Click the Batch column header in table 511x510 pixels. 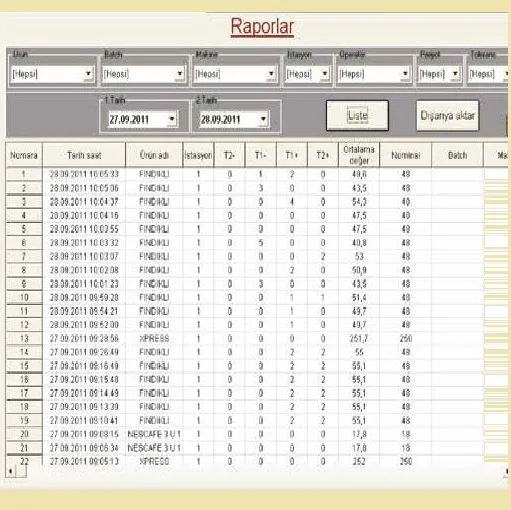coord(457,155)
